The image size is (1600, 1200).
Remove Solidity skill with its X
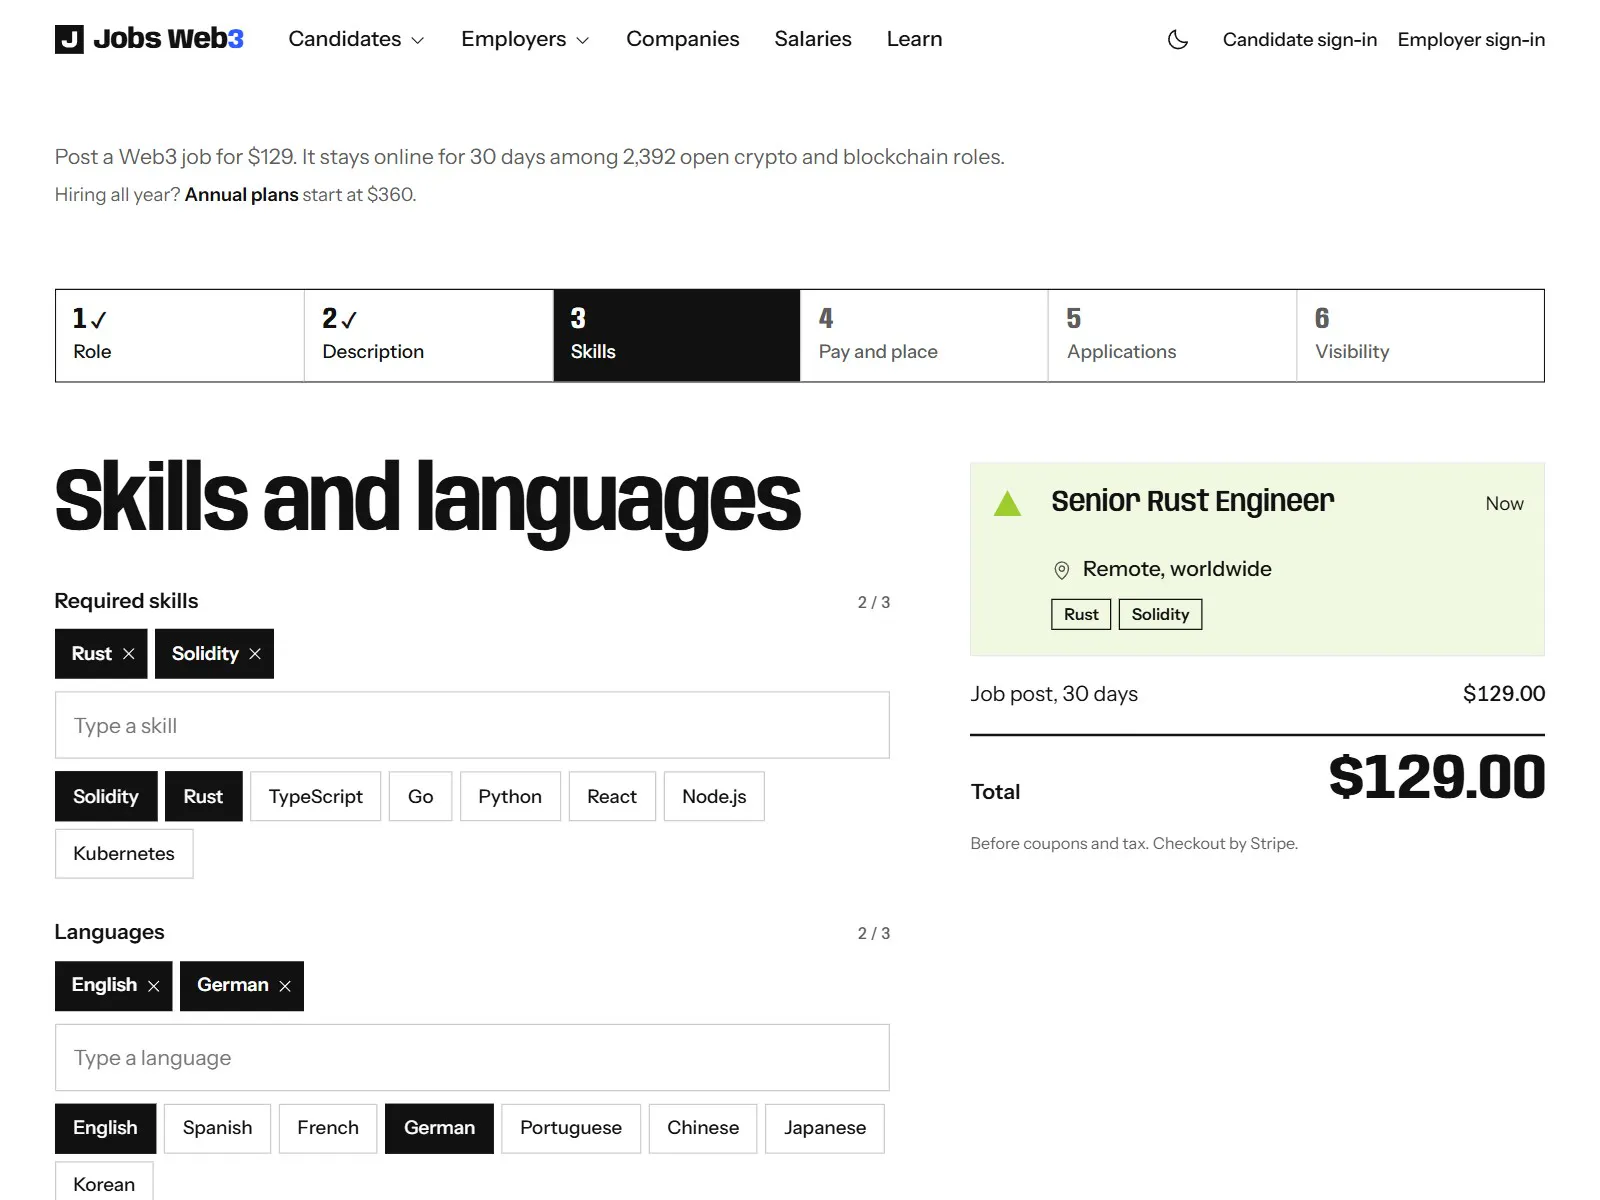click(x=255, y=654)
